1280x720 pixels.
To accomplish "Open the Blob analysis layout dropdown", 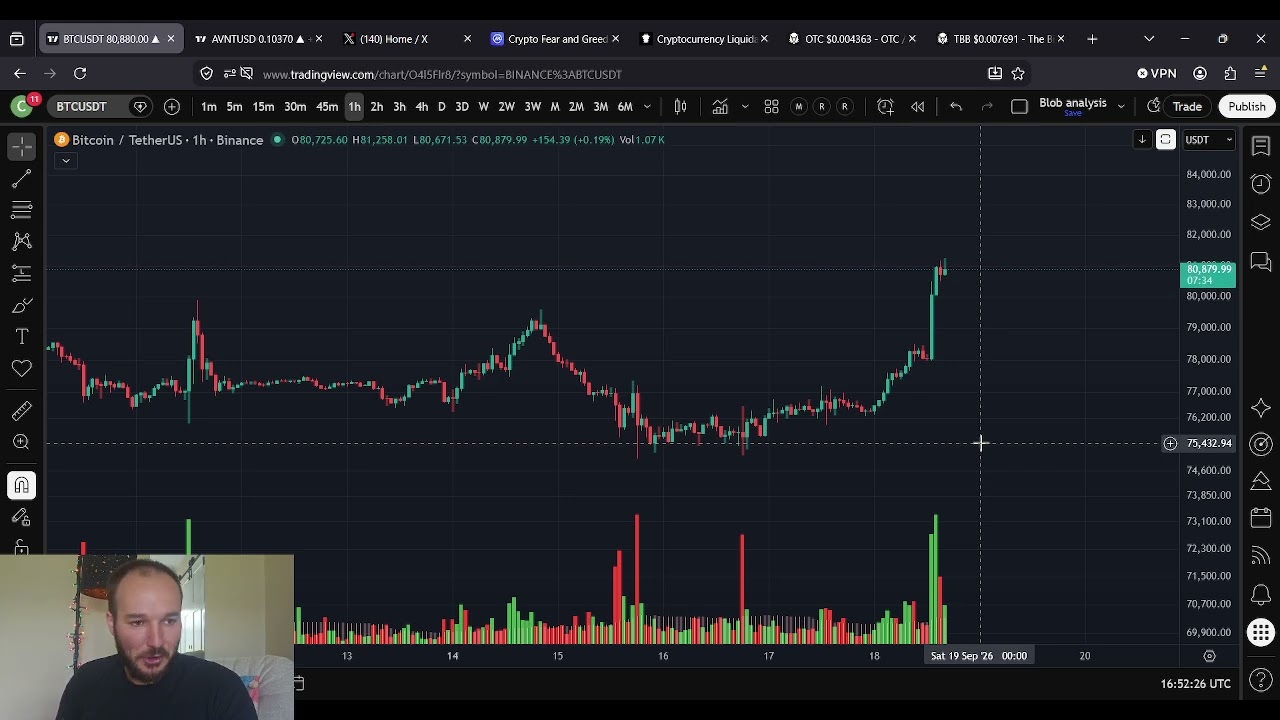I will [1121, 106].
